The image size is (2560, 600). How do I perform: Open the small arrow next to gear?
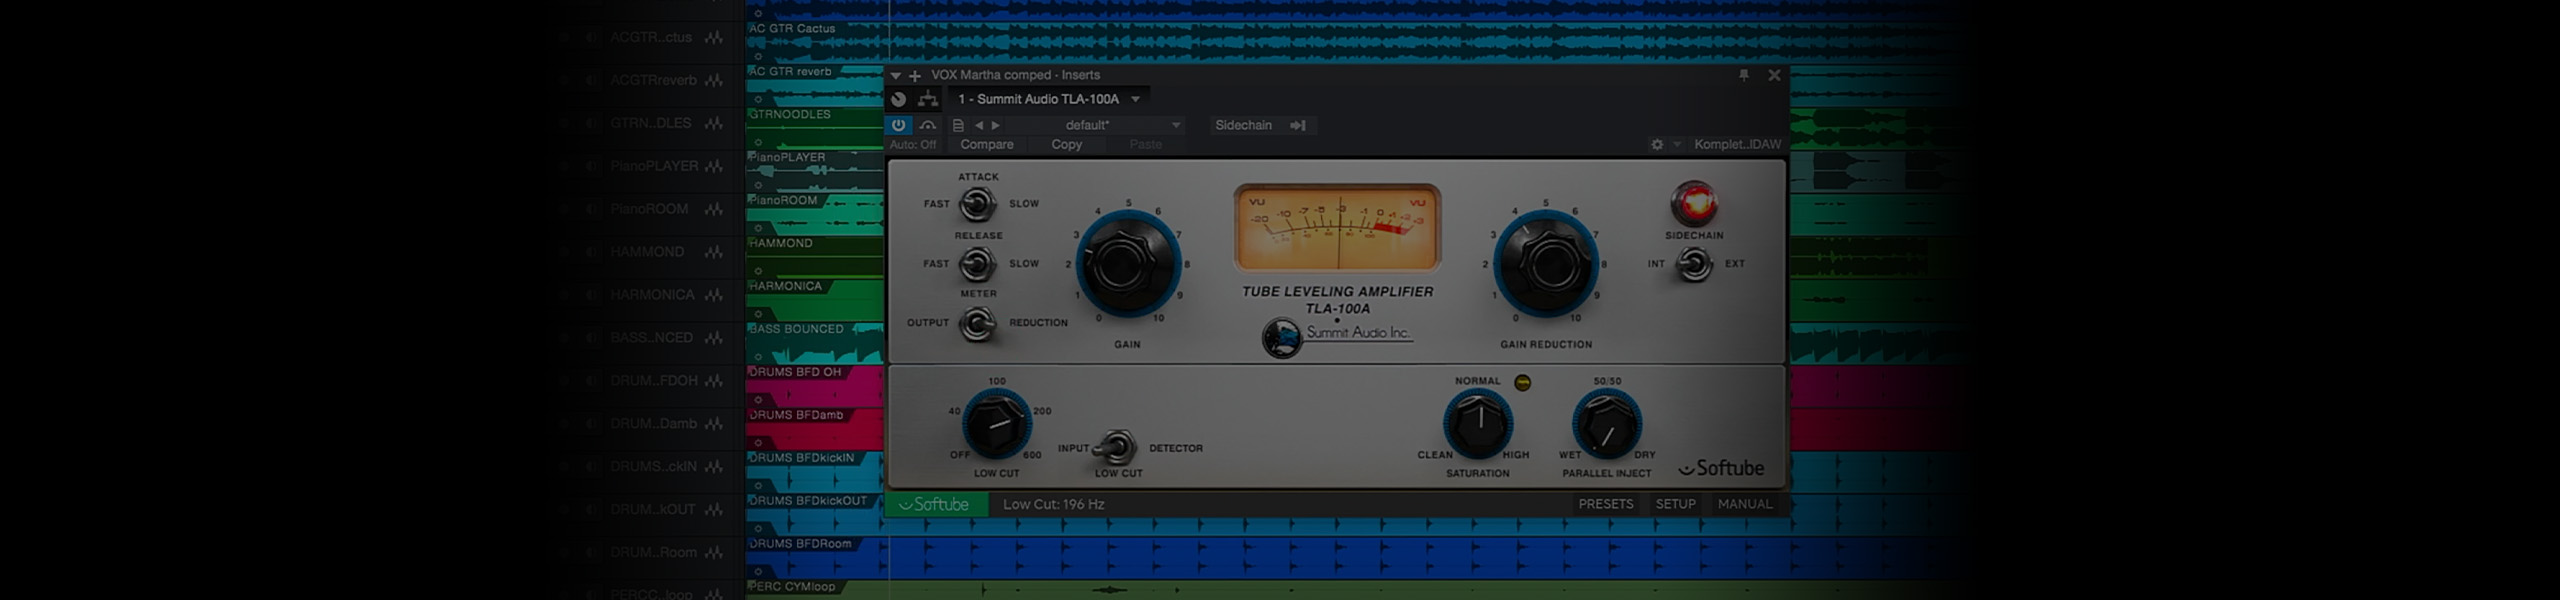tap(1677, 144)
